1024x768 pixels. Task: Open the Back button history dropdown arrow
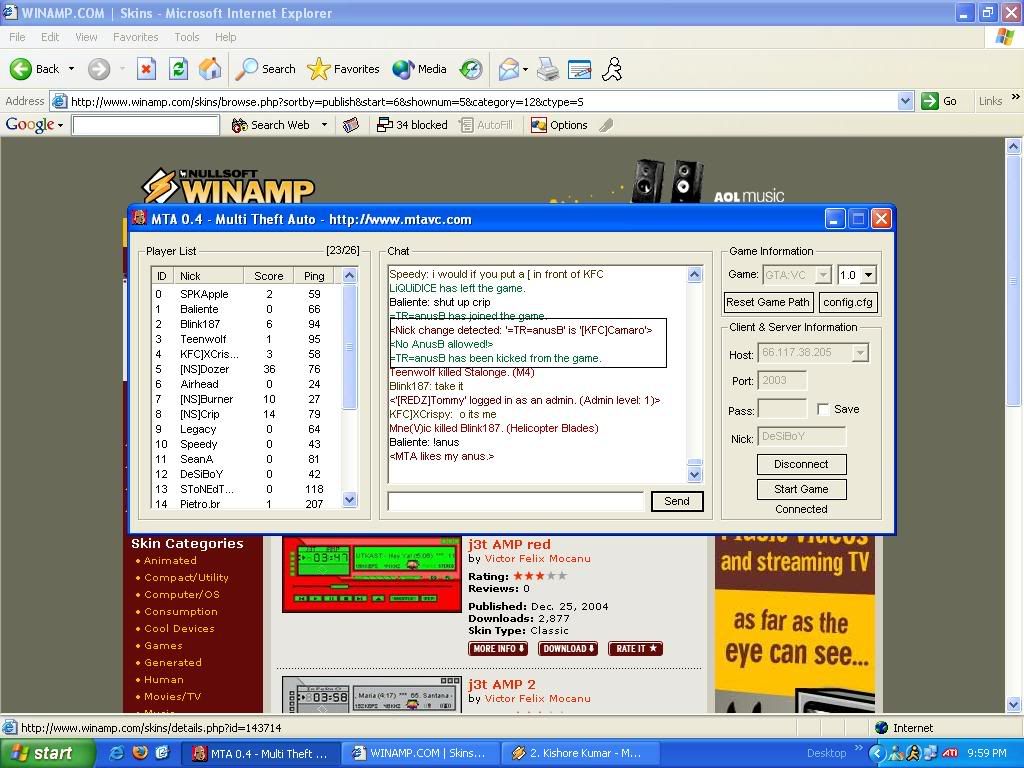71,69
